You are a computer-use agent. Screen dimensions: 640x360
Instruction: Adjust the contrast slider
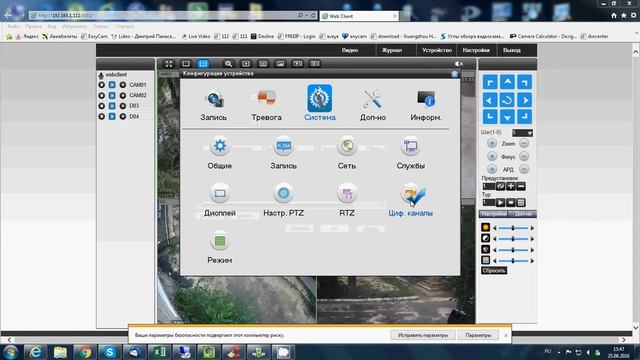tap(513, 239)
